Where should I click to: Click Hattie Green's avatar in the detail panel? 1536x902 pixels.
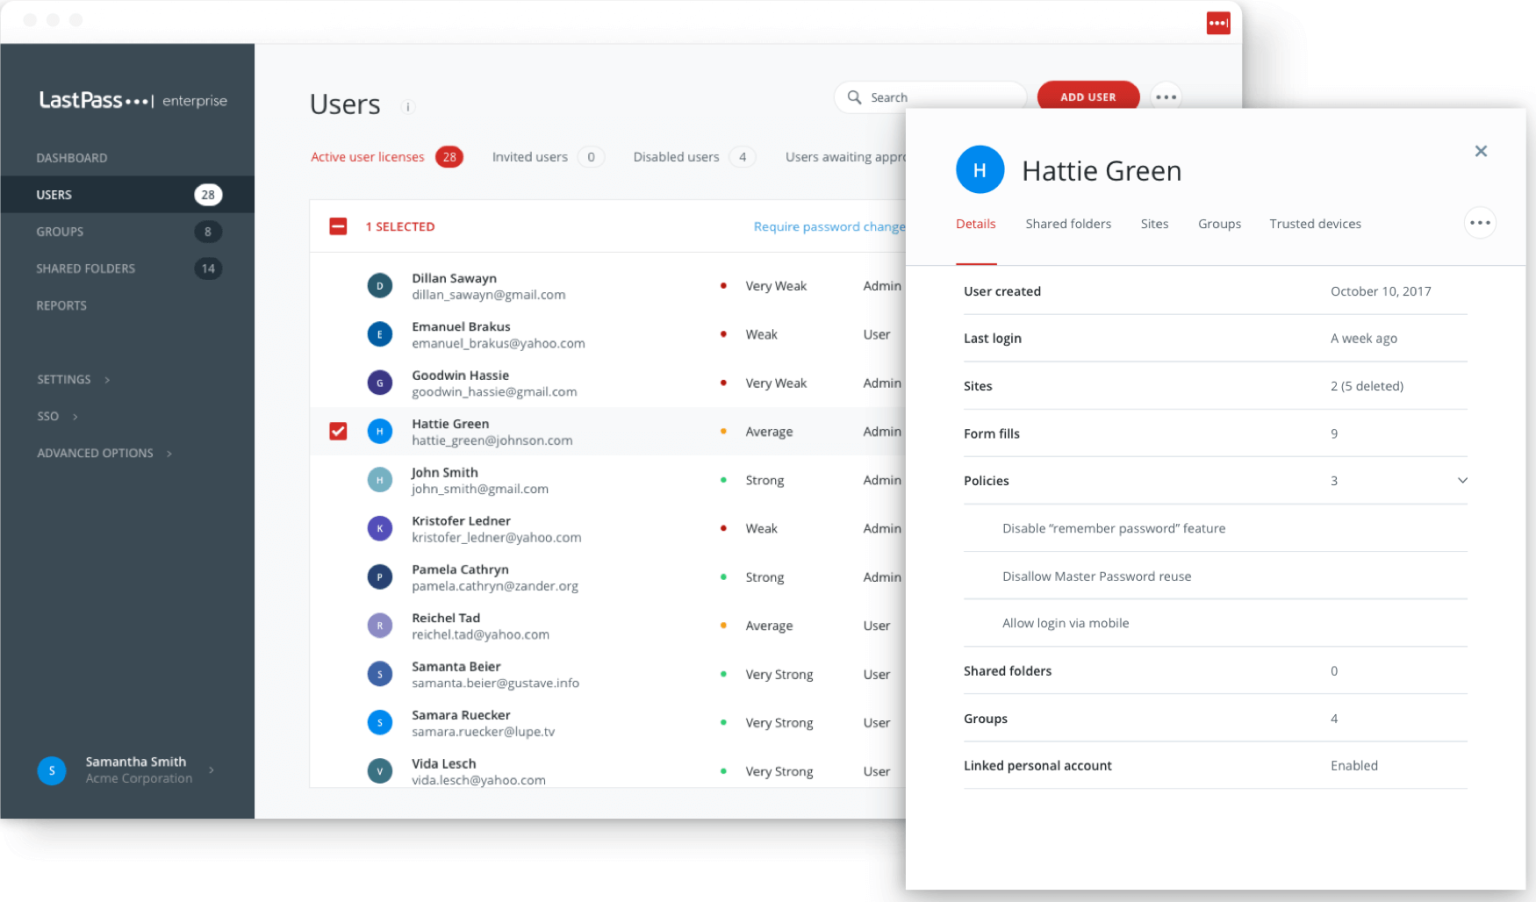[980, 170]
